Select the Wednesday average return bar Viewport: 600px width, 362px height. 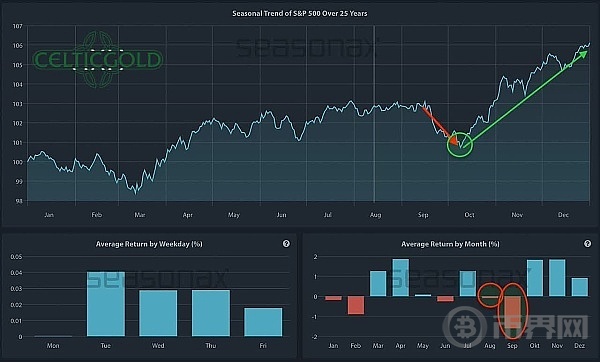point(158,313)
